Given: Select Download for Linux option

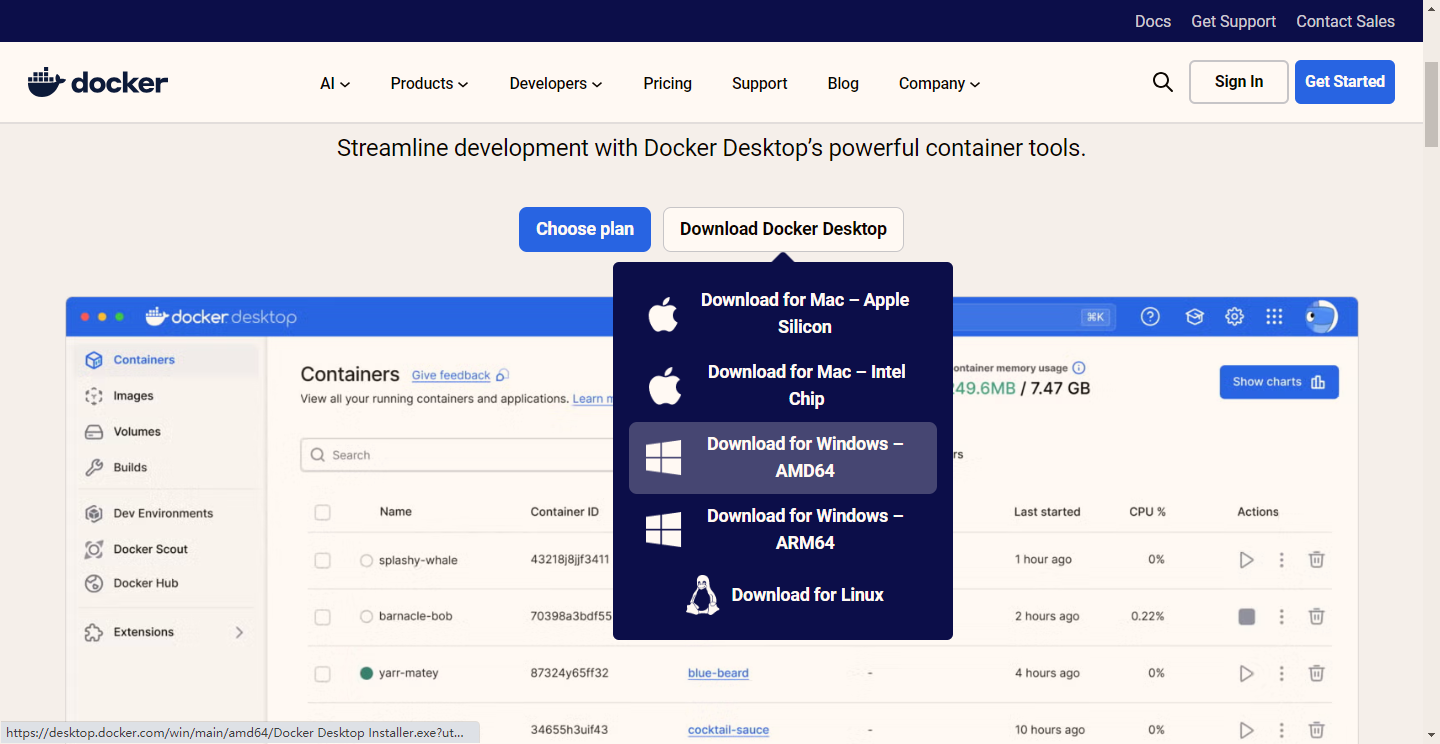Looking at the screenshot, I should pos(783,595).
